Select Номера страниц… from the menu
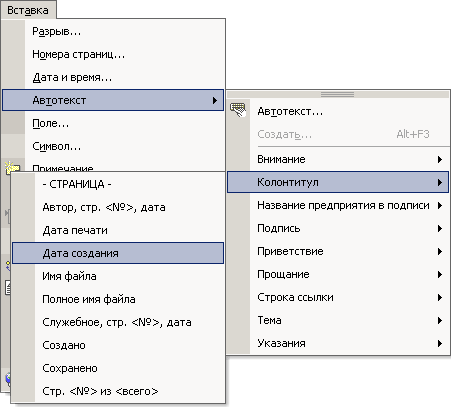The image size is (453, 407). pos(113,54)
